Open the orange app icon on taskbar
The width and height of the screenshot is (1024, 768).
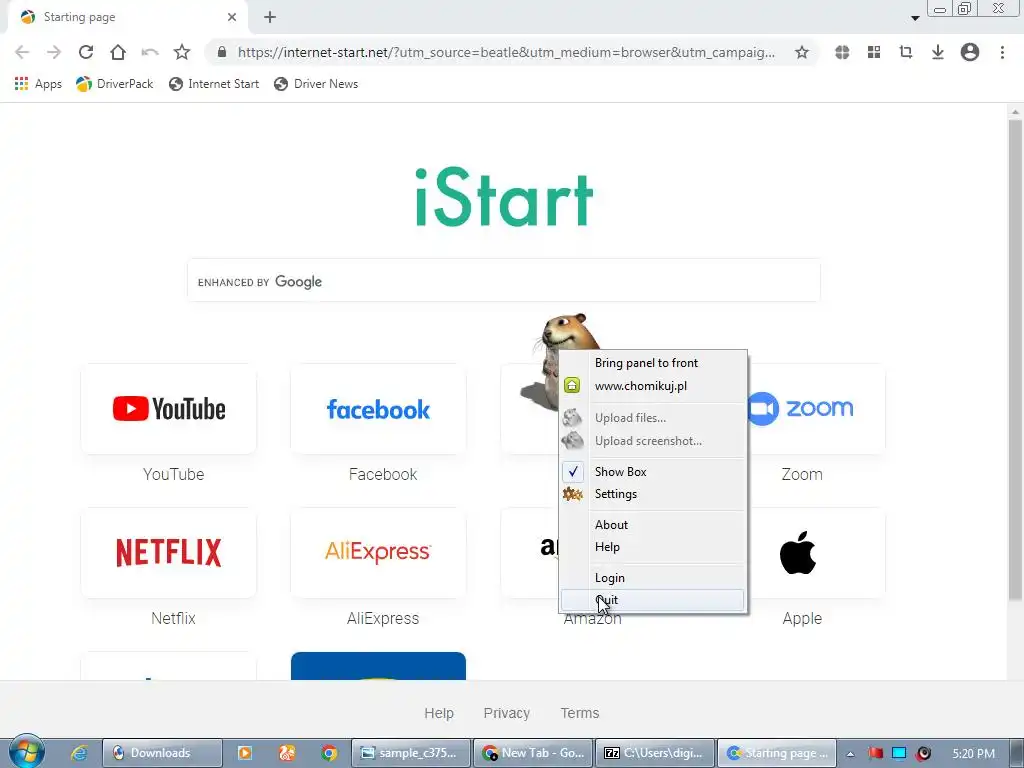287,753
